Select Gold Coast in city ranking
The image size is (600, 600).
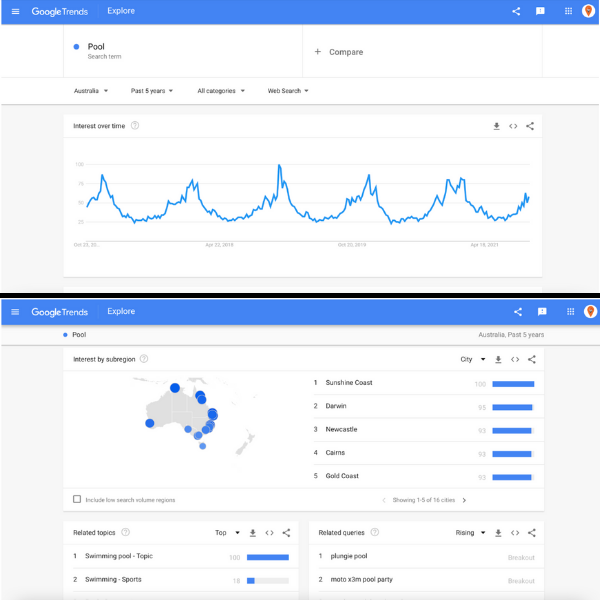pos(342,476)
